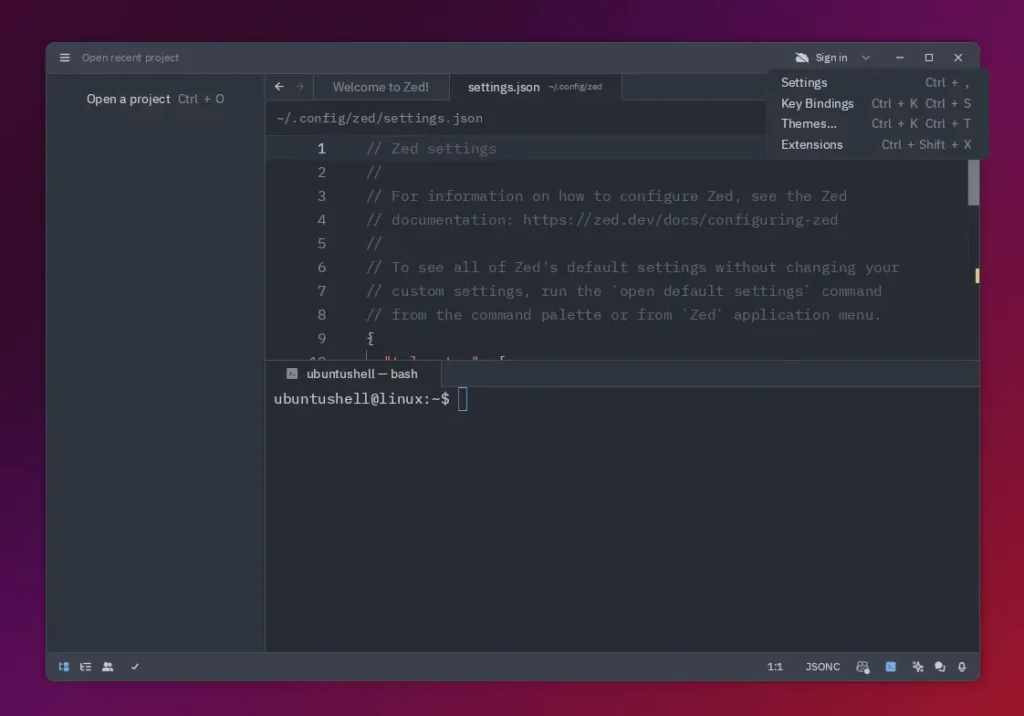This screenshot has height=716, width=1024.
Task: Open the hamburger application menu
Action: click(x=65, y=58)
